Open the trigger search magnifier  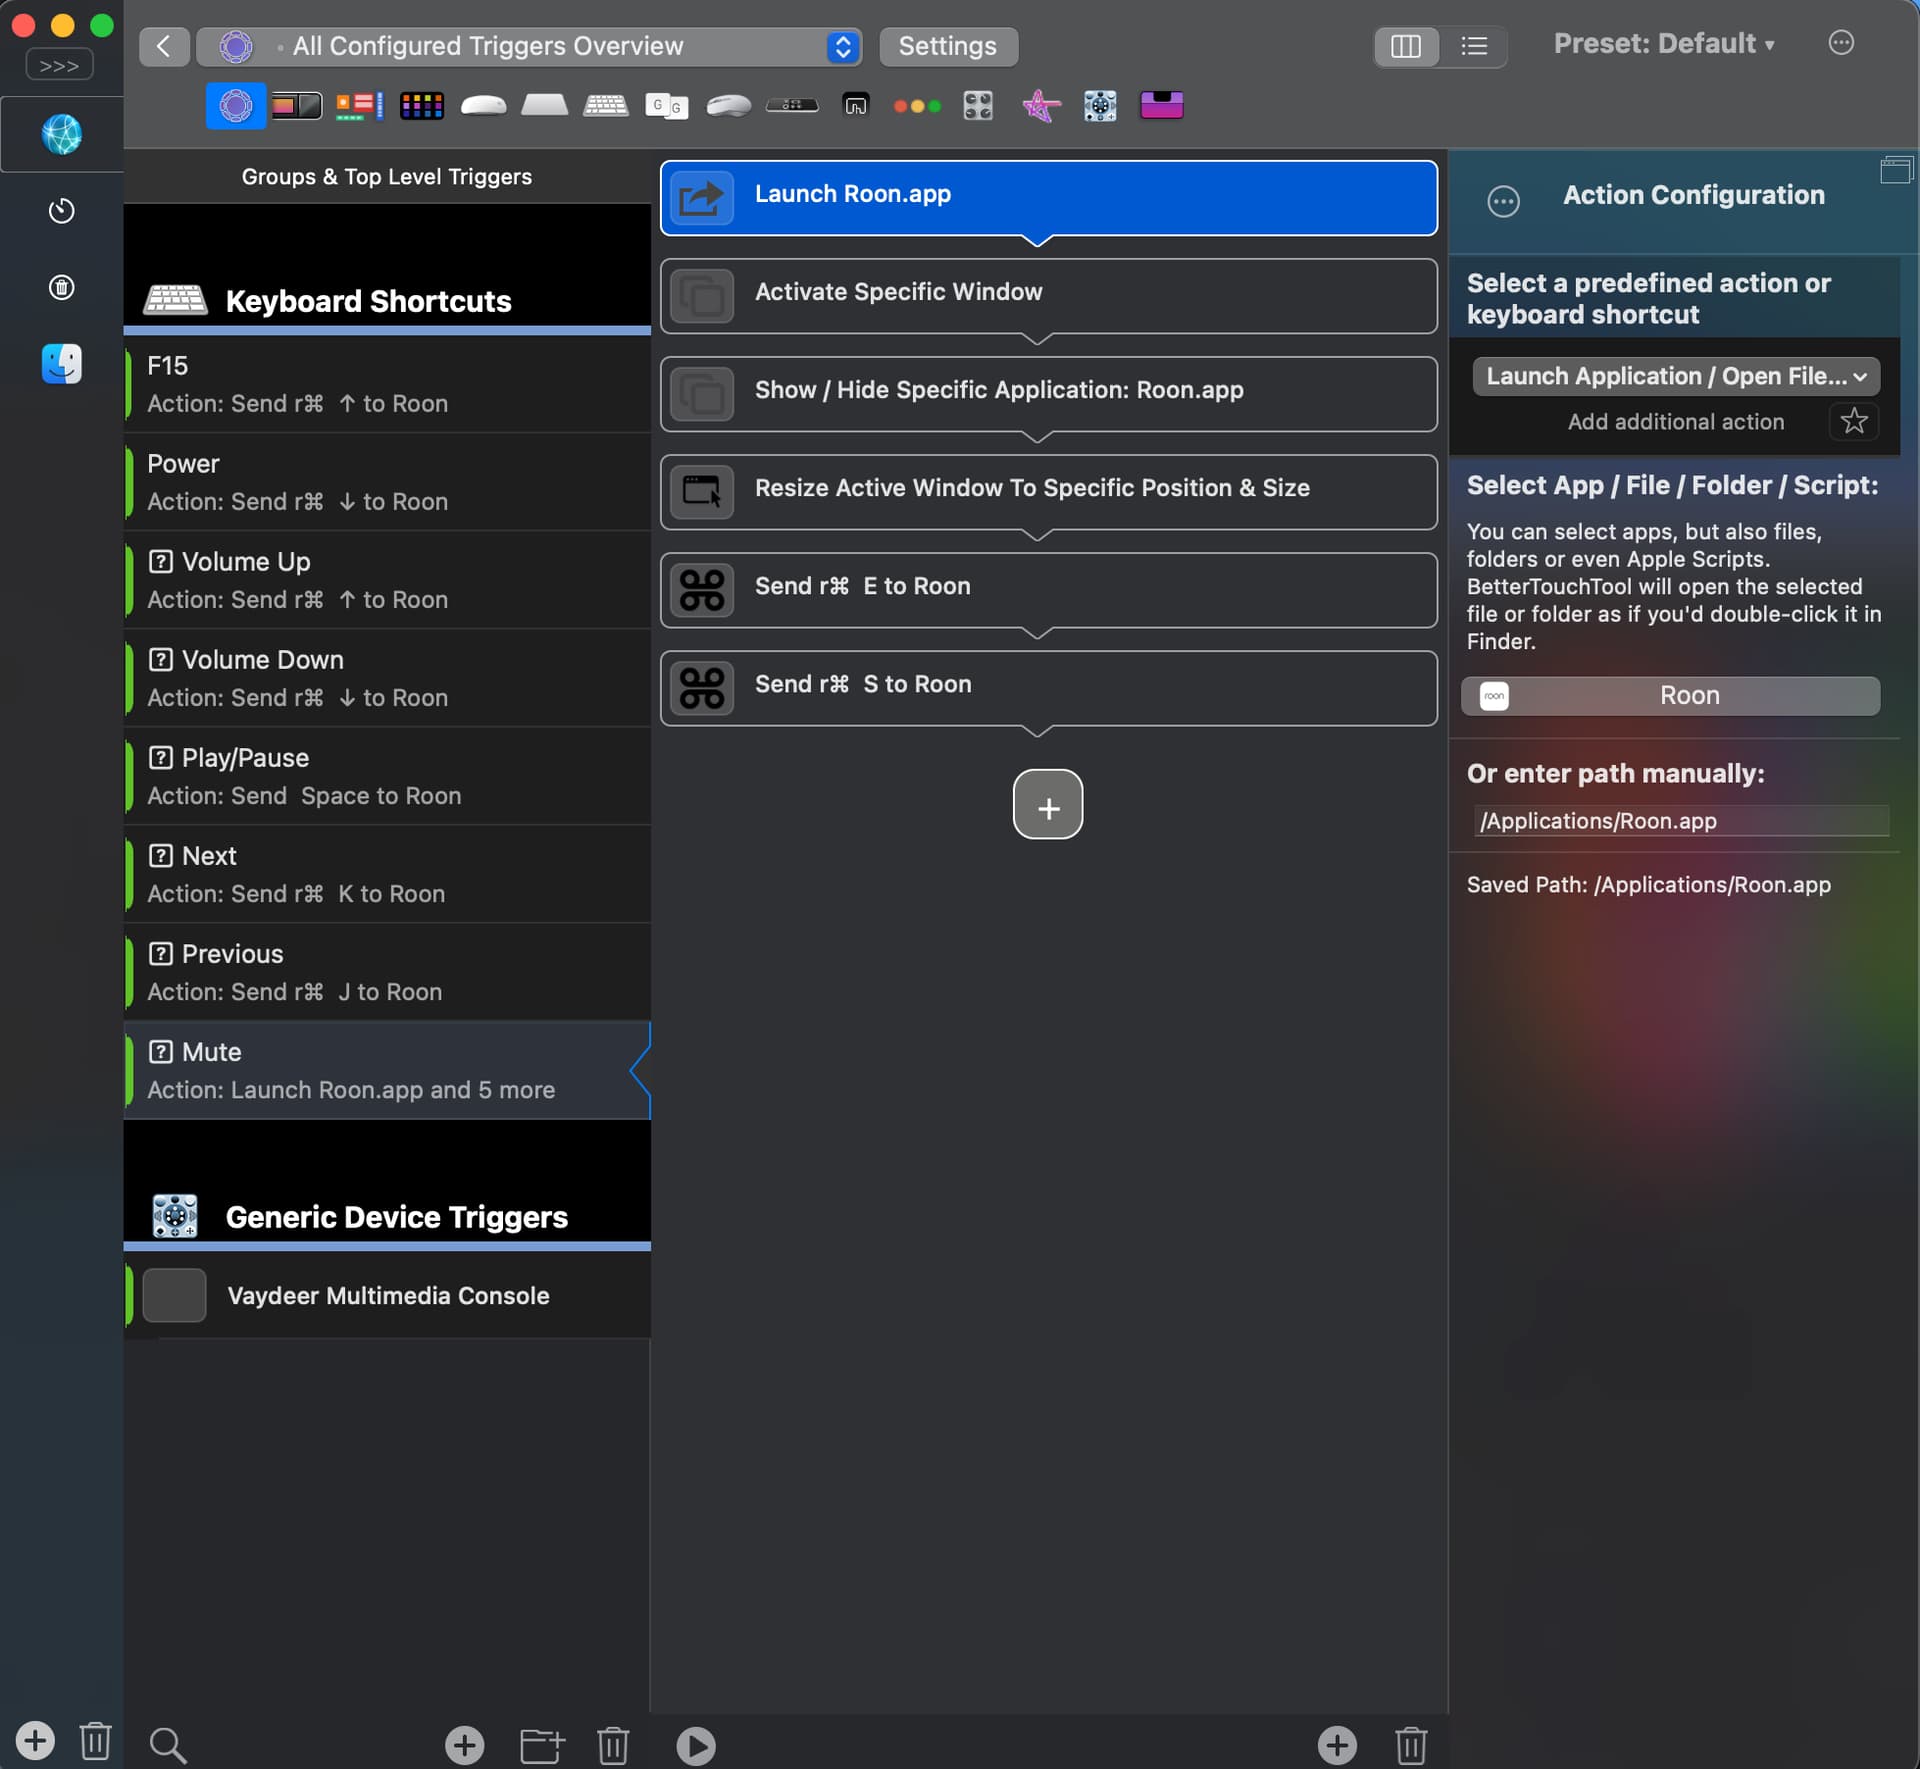(168, 1746)
